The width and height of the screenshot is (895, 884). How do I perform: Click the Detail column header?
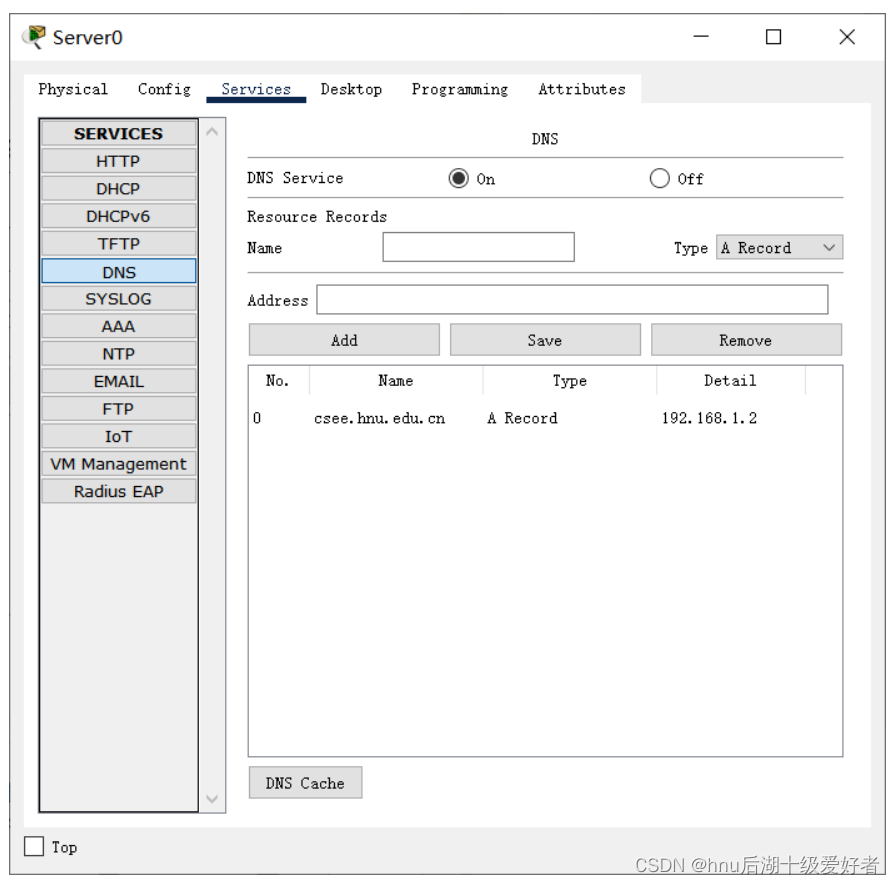tap(730, 381)
